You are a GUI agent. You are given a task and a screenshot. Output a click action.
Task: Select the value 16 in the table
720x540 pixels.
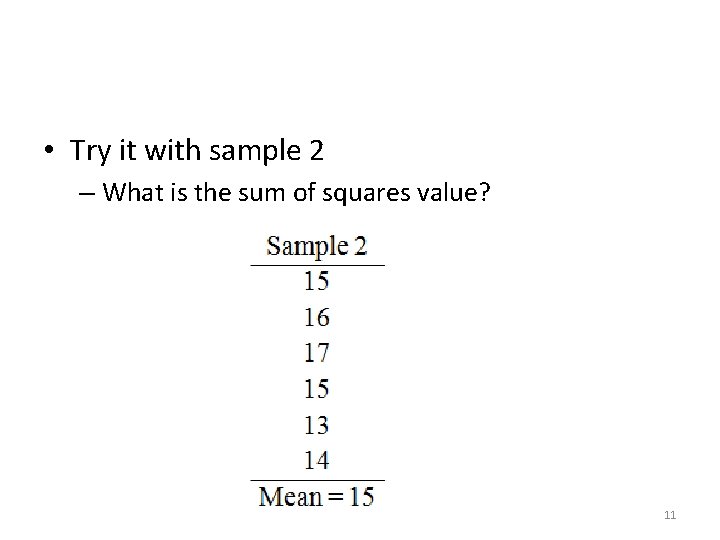click(316, 317)
